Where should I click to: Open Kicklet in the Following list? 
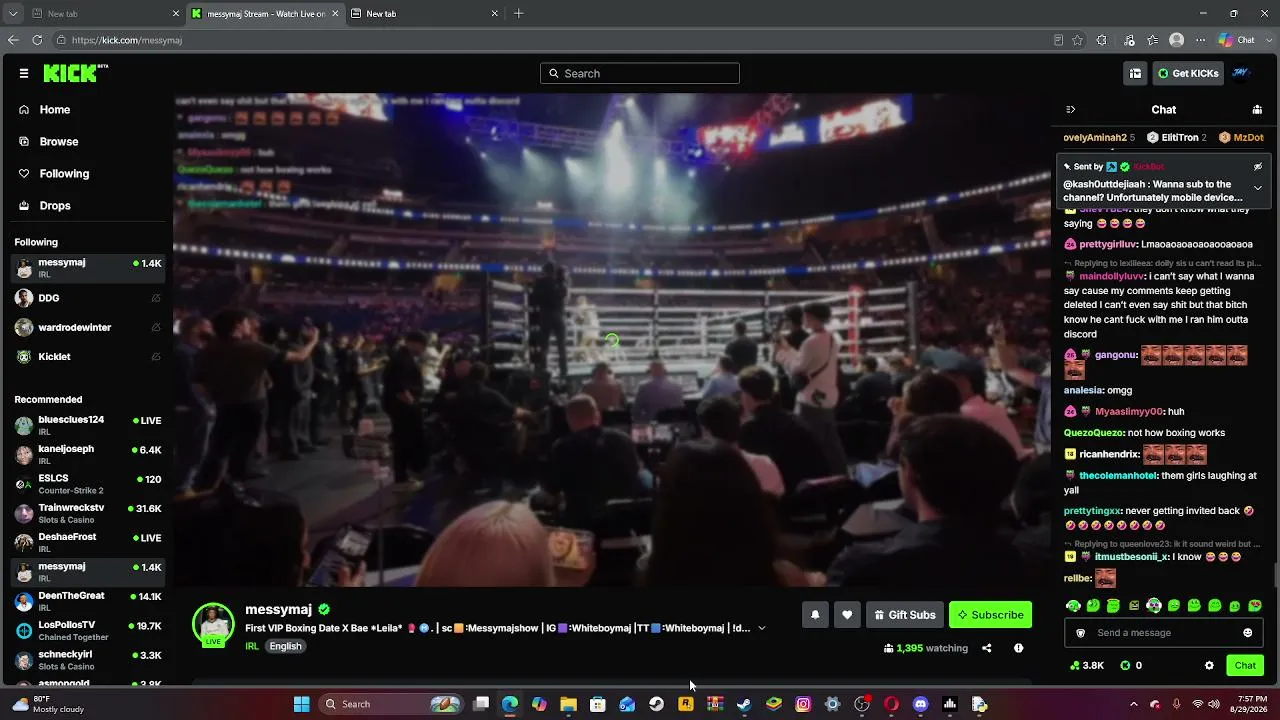(x=88, y=357)
